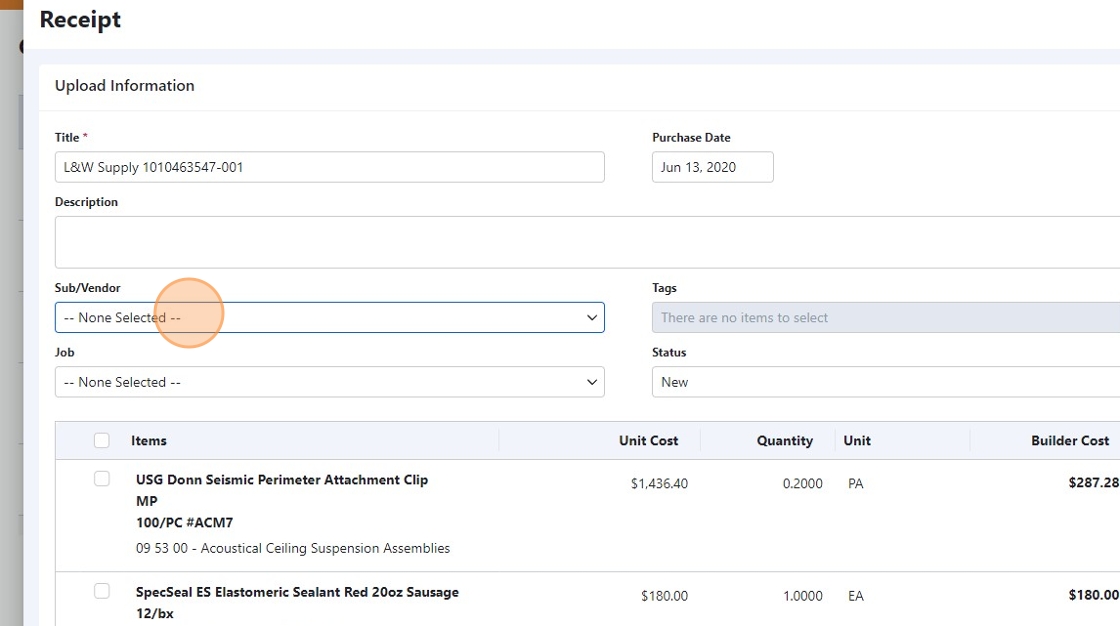1120x626 pixels.
Task: Sort by the Unit Cost column header
Action: pyautogui.click(x=649, y=441)
